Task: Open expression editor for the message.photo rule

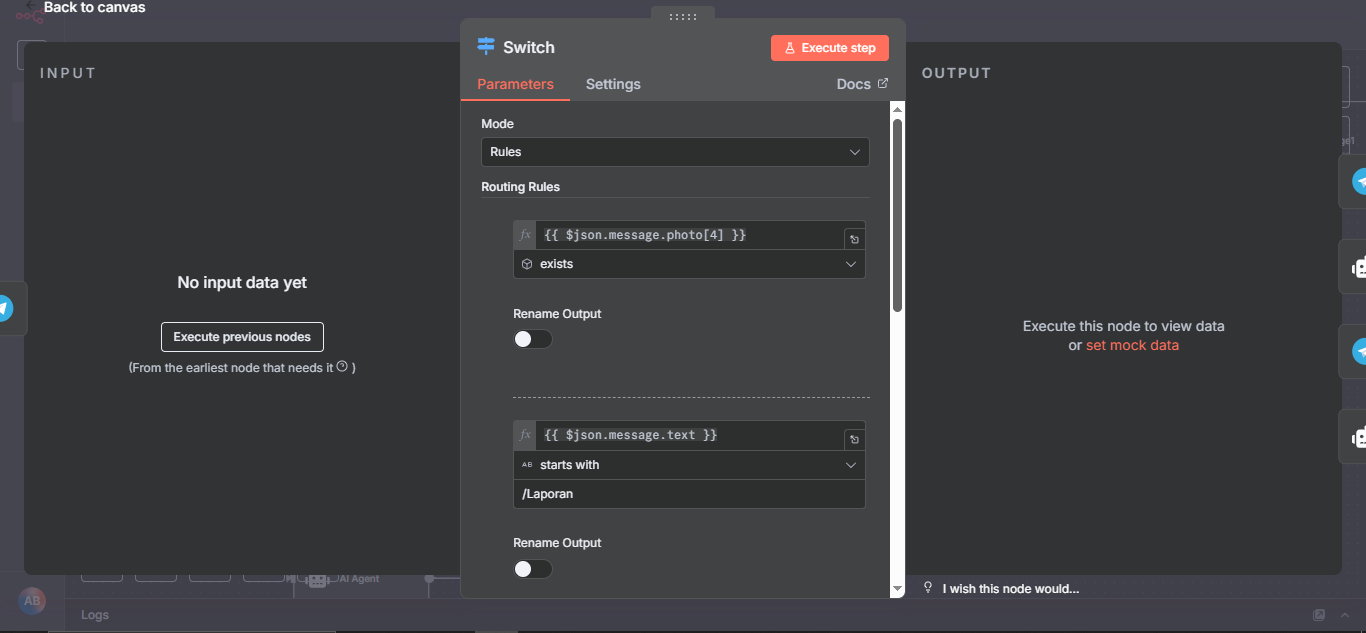Action: (853, 239)
